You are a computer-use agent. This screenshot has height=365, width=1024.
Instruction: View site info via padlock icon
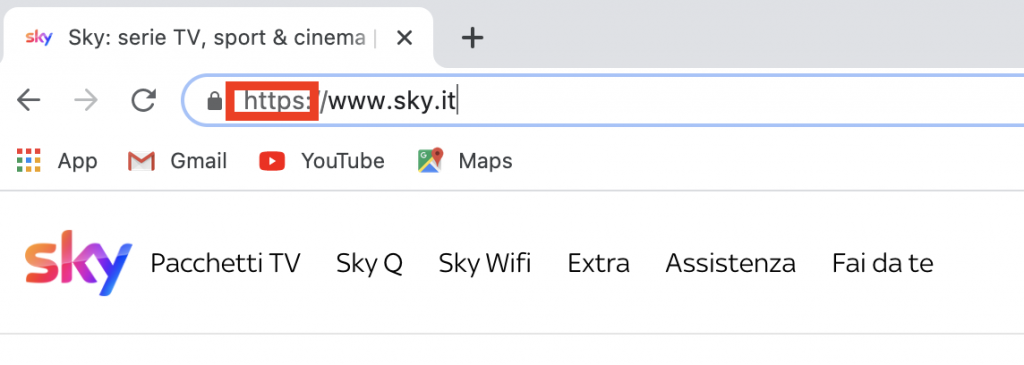[x=214, y=101]
